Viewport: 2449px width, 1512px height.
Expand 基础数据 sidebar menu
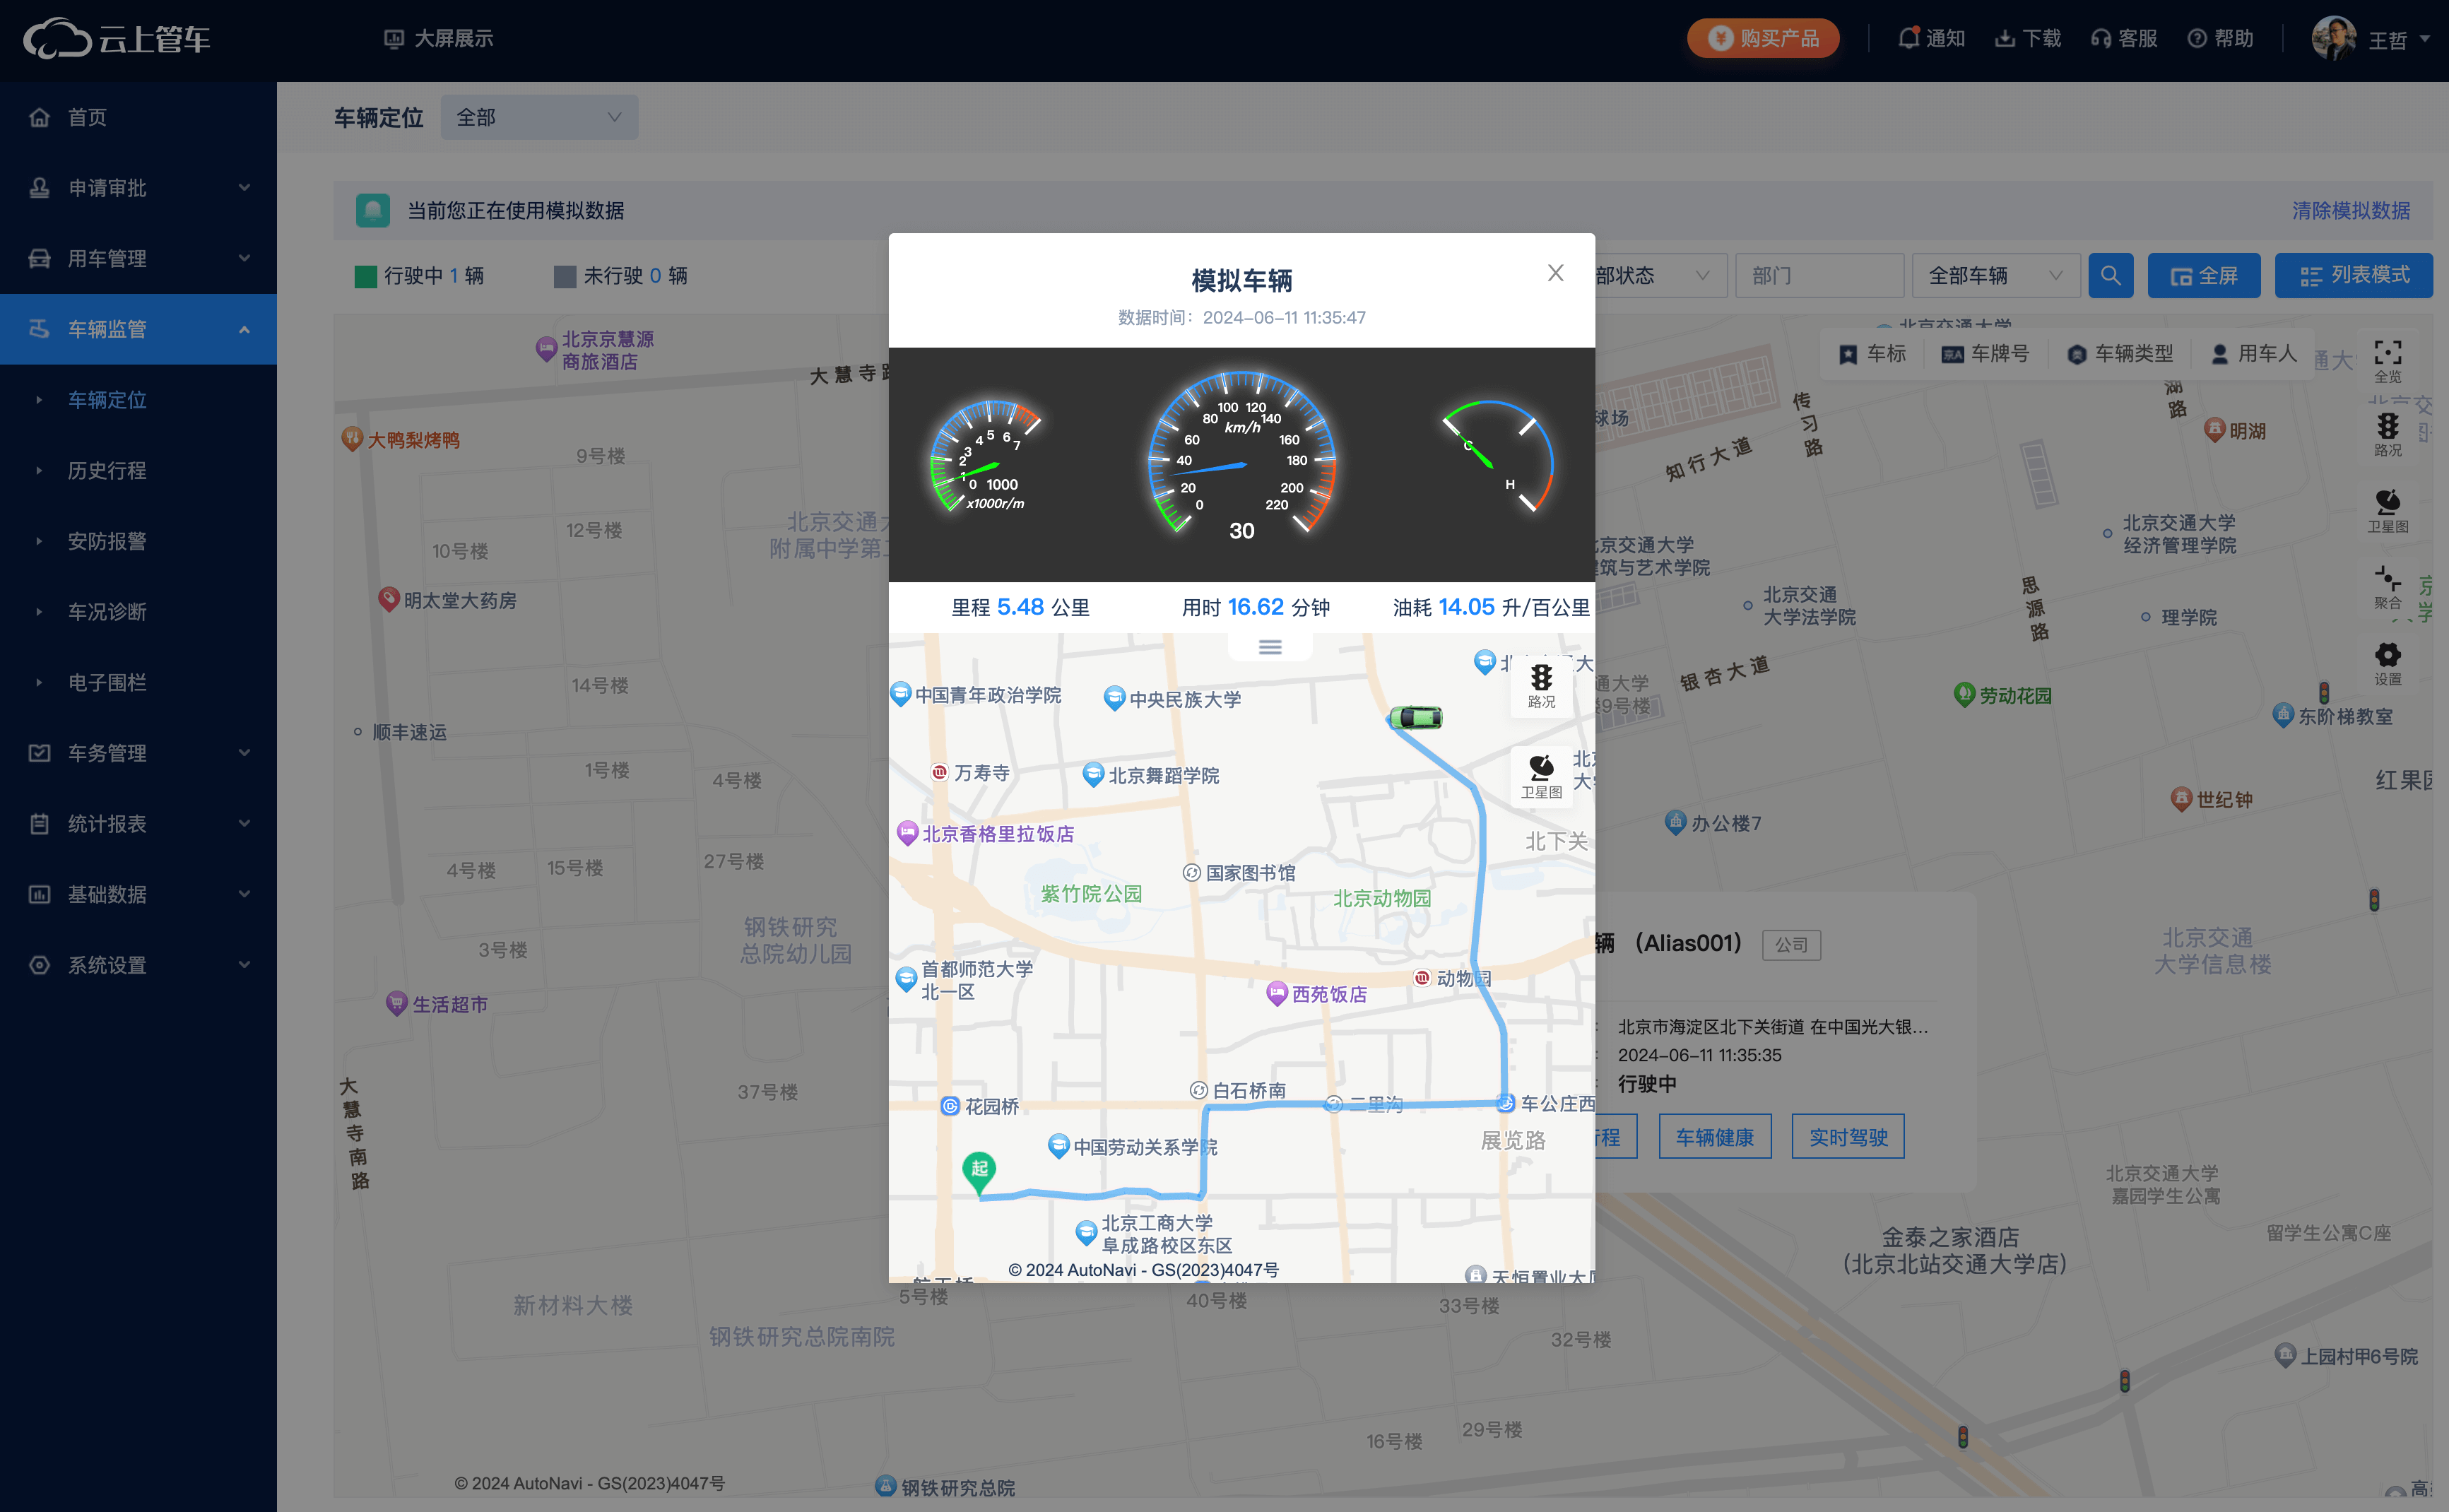[x=138, y=894]
